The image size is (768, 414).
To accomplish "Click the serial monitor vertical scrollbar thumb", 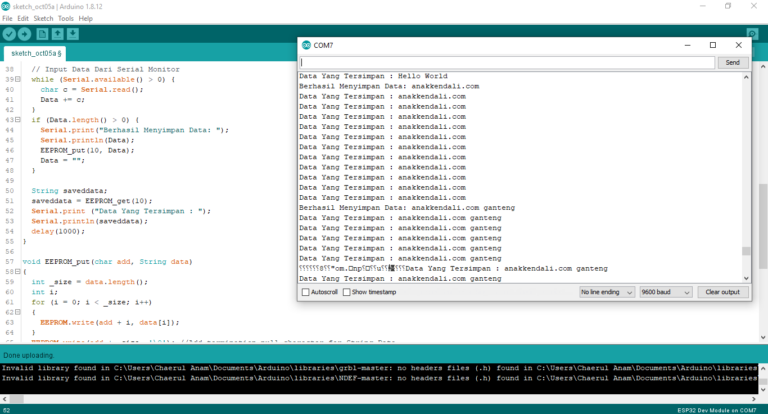I will (746, 251).
